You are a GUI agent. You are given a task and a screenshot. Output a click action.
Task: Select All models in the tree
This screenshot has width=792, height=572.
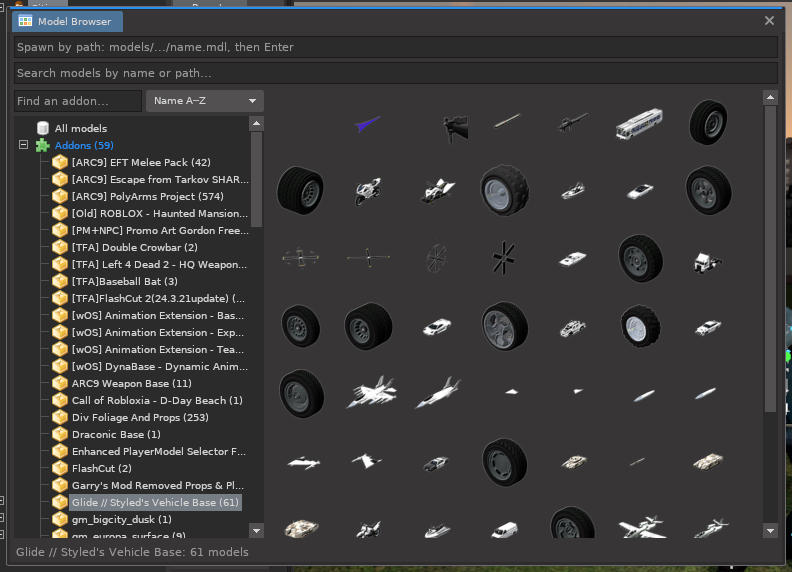coord(81,128)
